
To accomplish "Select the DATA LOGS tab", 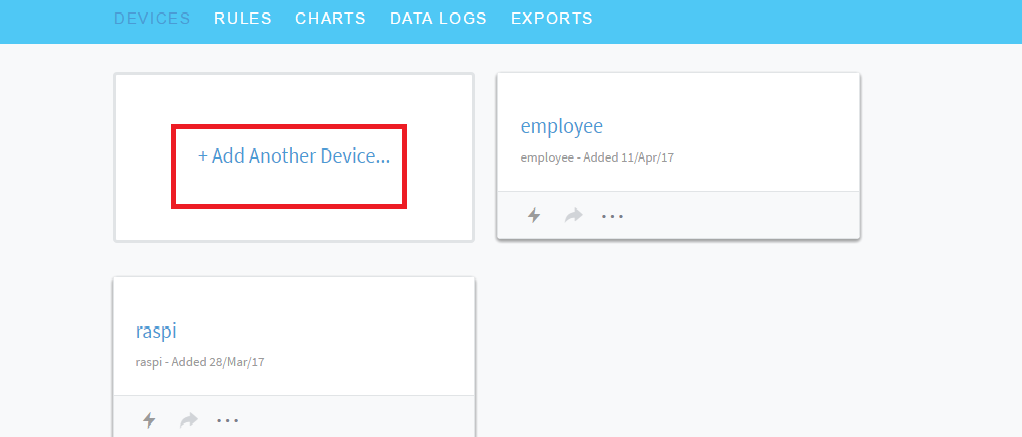I will (x=438, y=19).
